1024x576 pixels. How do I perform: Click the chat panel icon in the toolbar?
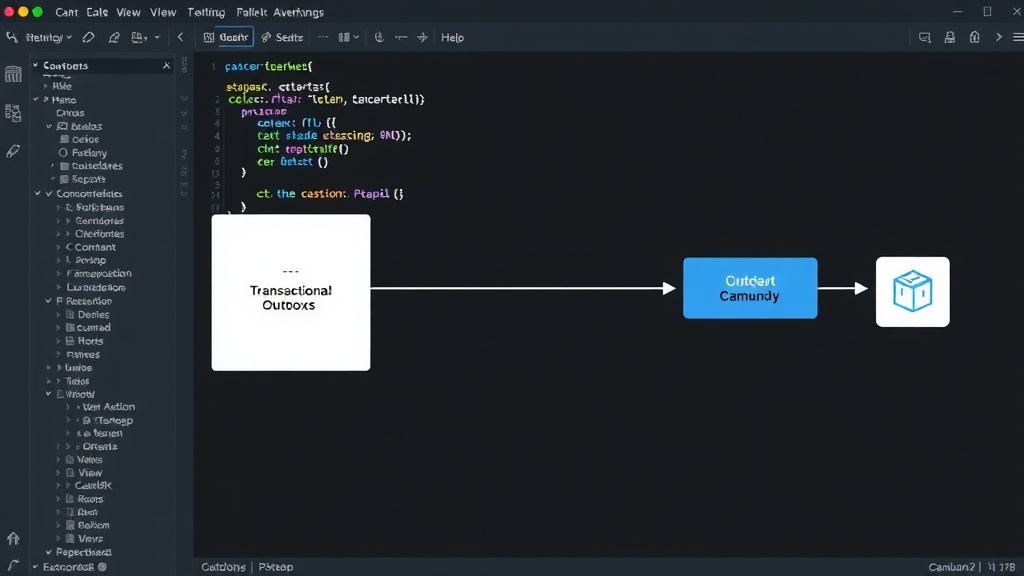(x=925, y=38)
